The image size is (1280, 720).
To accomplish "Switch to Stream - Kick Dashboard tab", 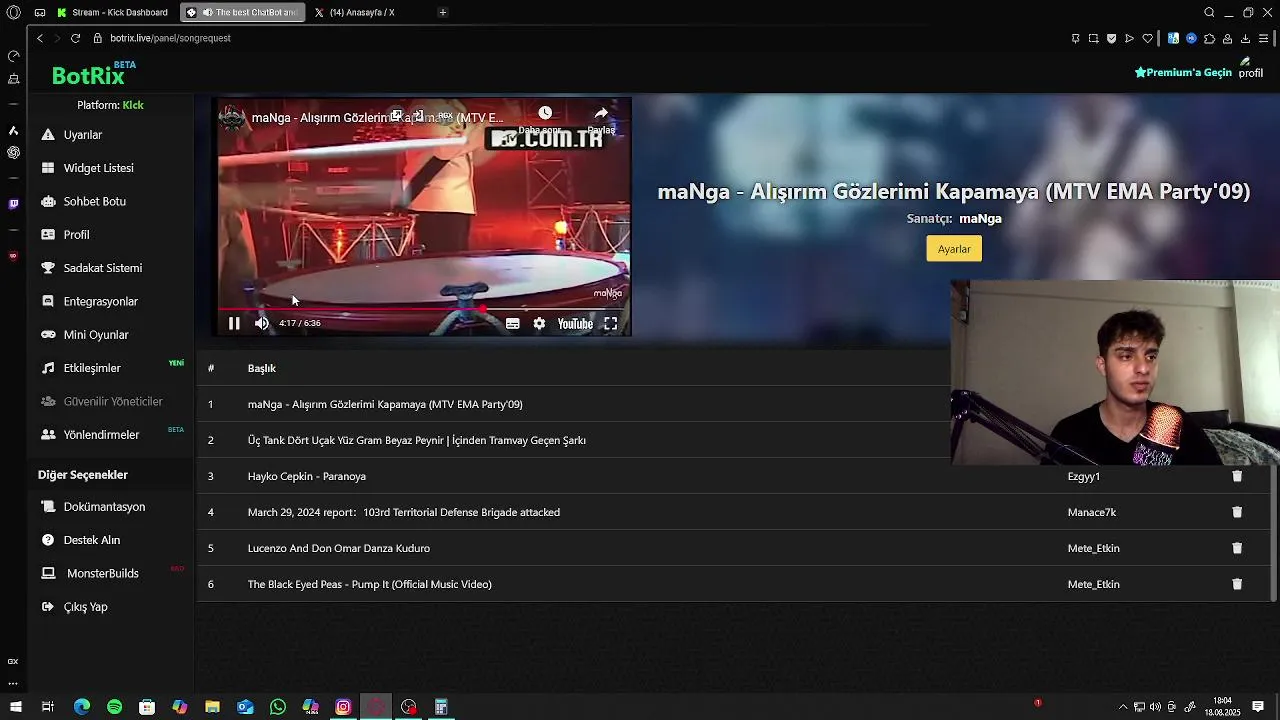I will [x=112, y=12].
